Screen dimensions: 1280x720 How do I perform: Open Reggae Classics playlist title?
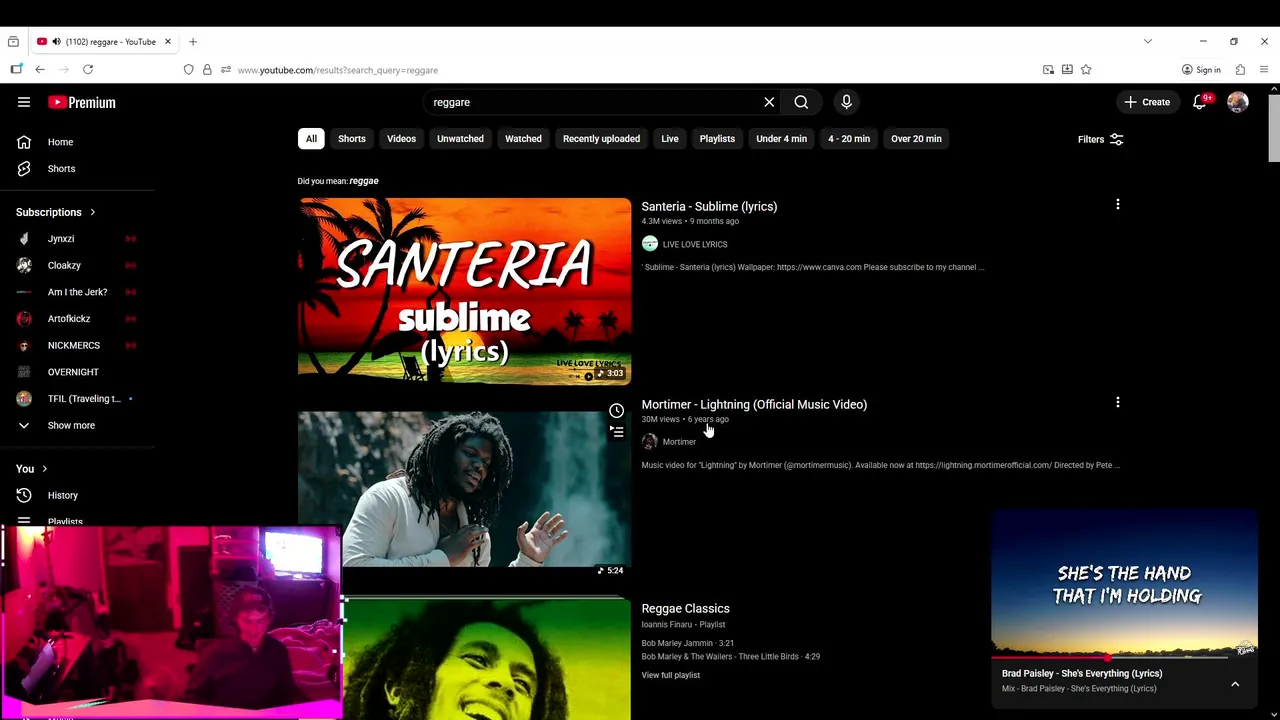(x=685, y=609)
